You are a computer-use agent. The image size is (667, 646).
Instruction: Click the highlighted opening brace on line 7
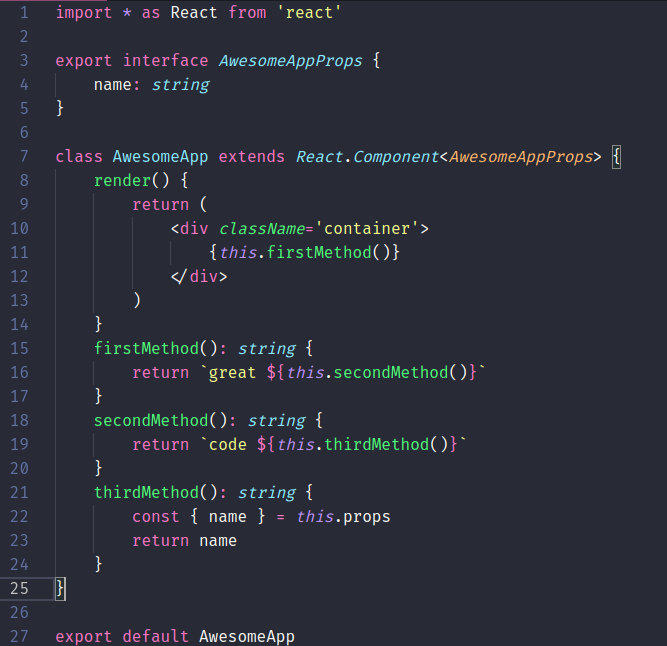pos(616,157)
